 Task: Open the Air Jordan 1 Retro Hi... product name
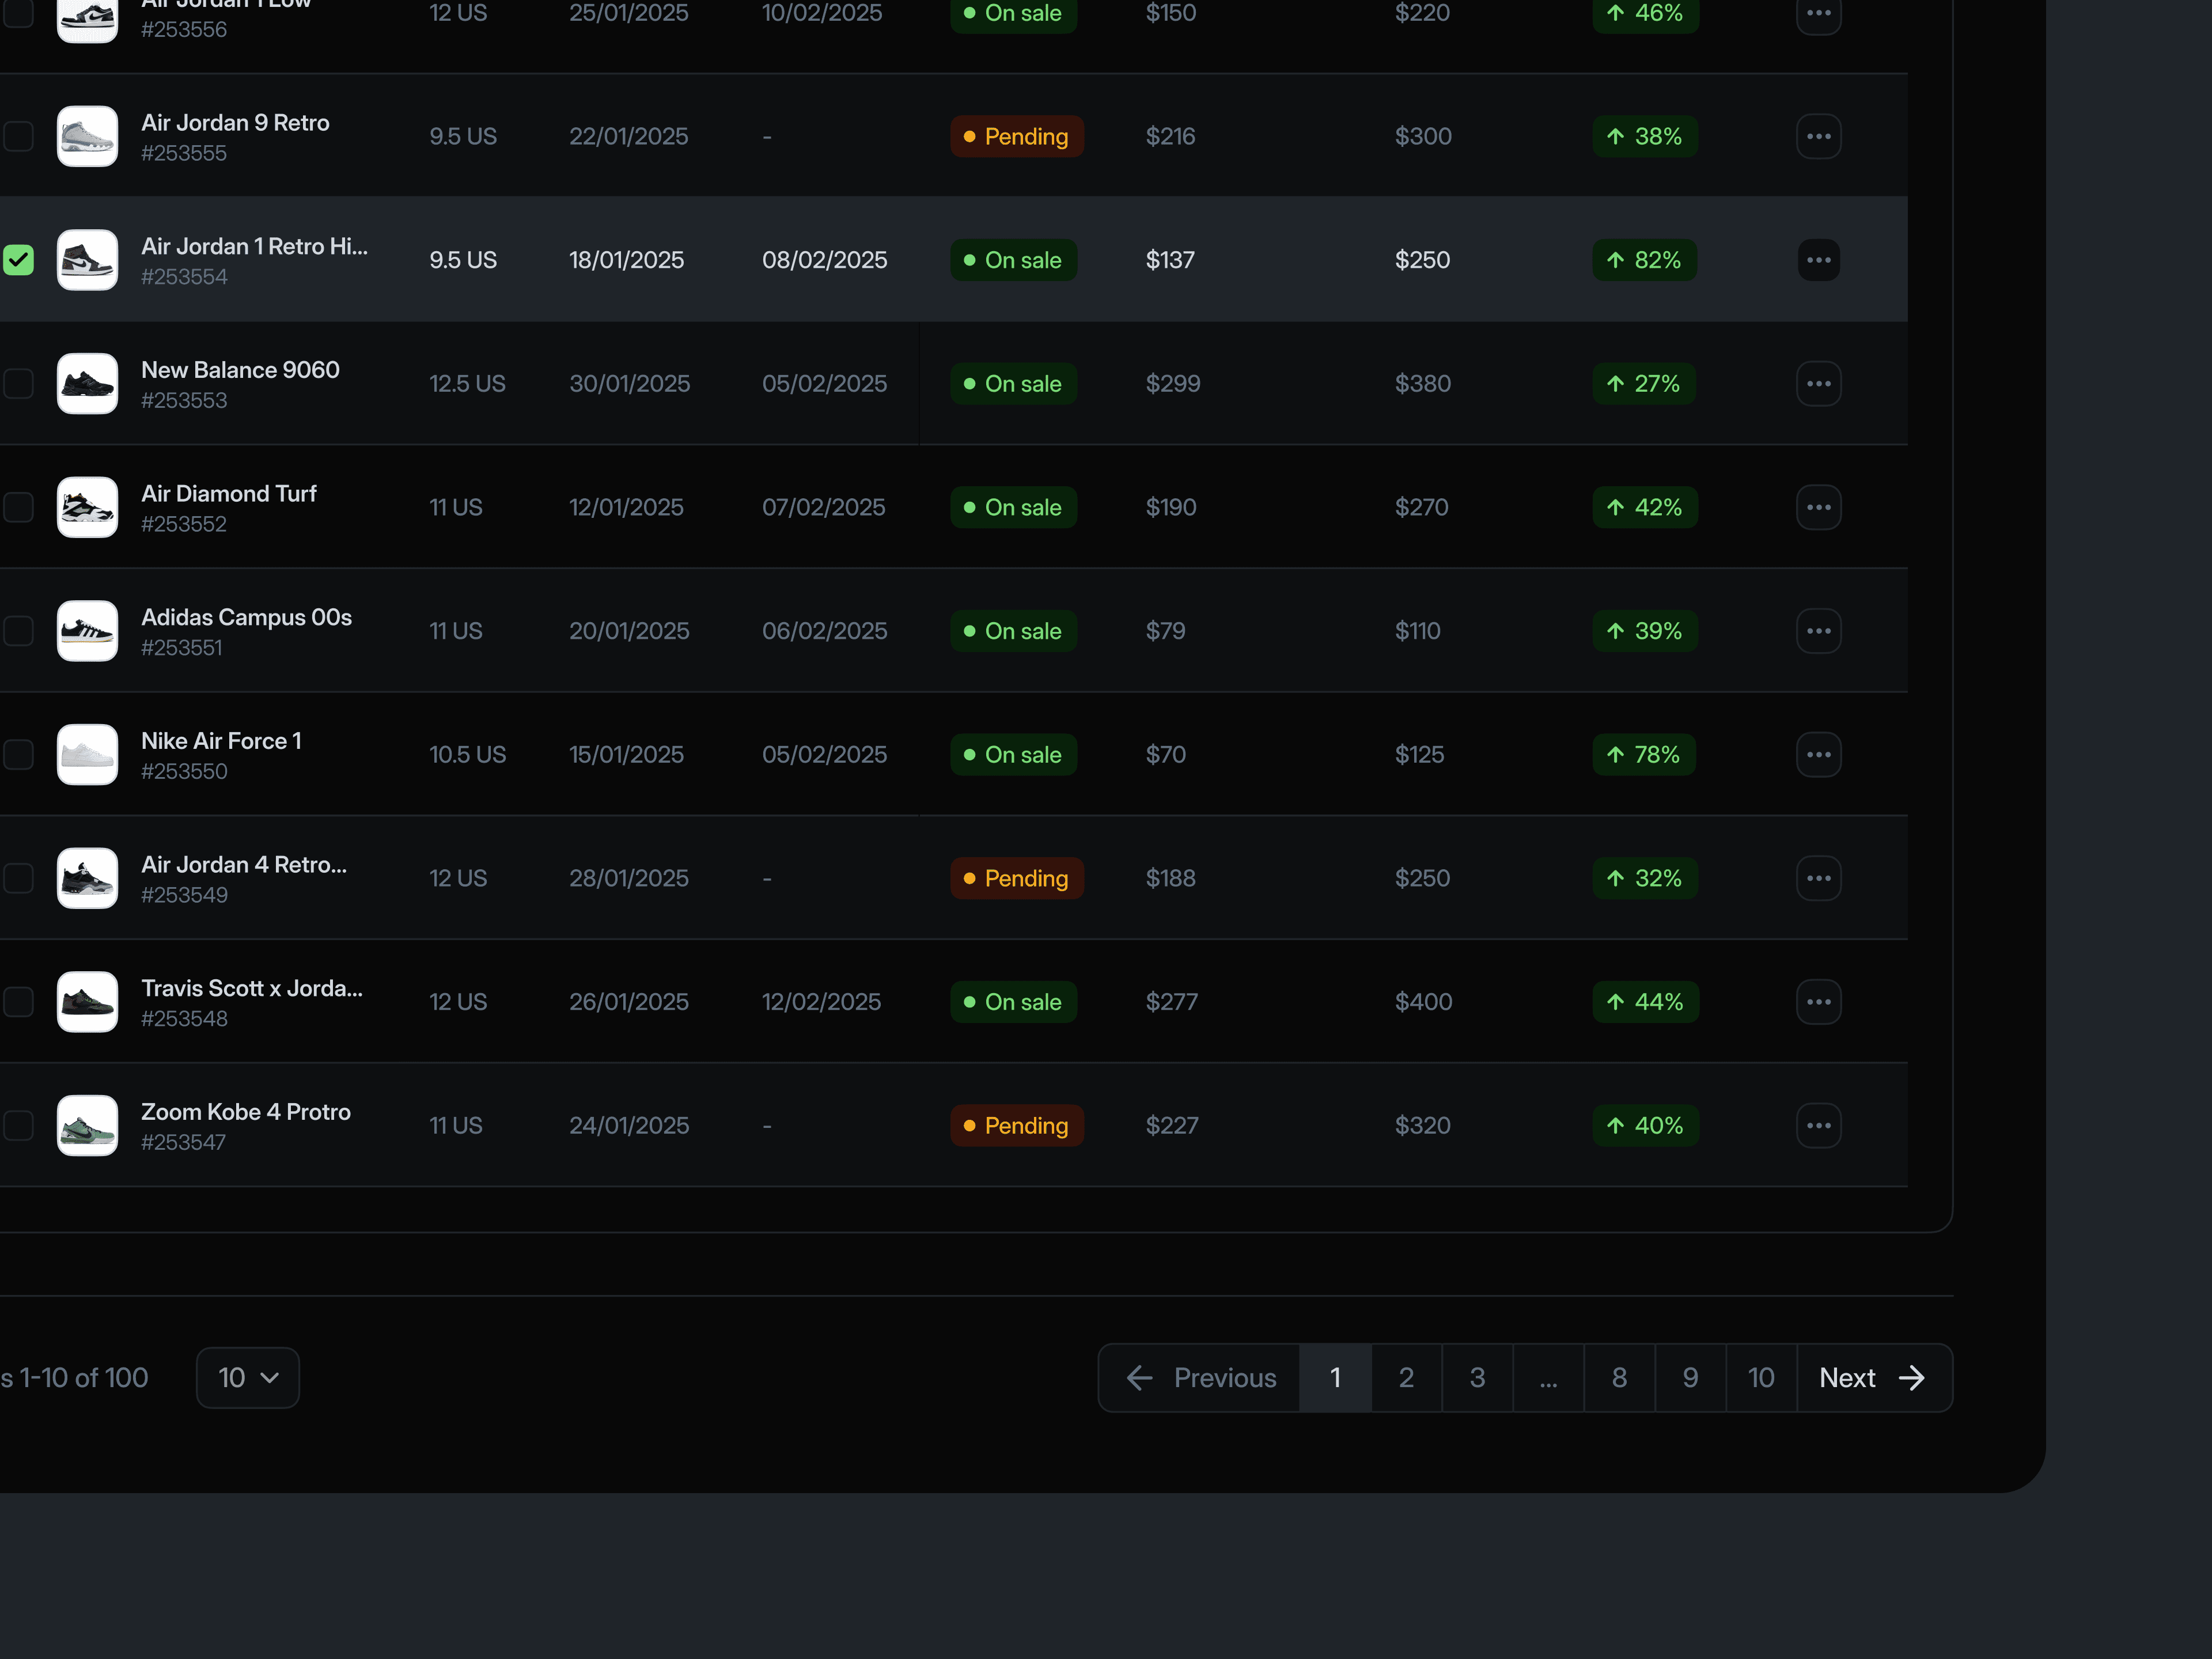click(254, 246)
